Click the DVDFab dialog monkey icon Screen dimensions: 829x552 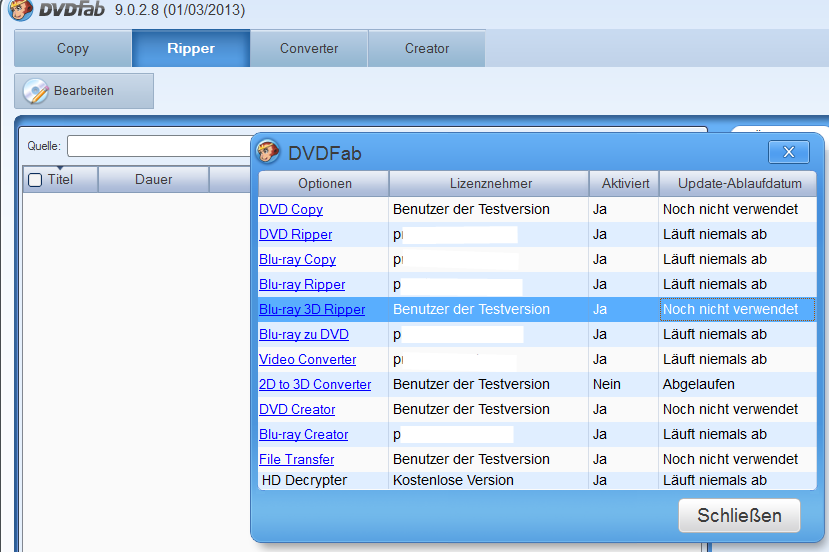tap(268, 152)
